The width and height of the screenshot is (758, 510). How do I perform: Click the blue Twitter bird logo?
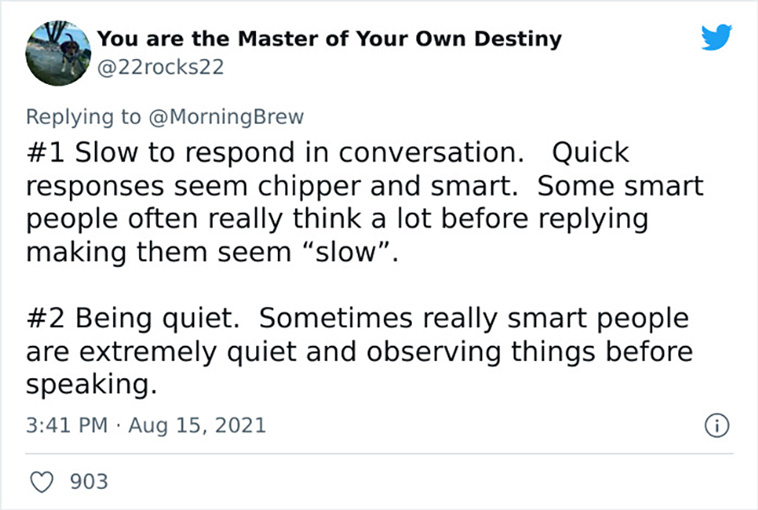tap(716, 37)
